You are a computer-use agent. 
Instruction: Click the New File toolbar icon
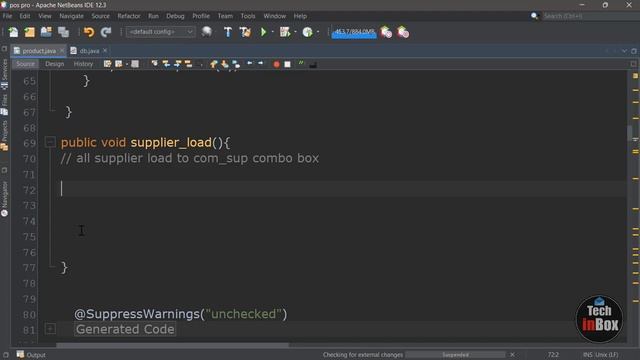point(13,32)
